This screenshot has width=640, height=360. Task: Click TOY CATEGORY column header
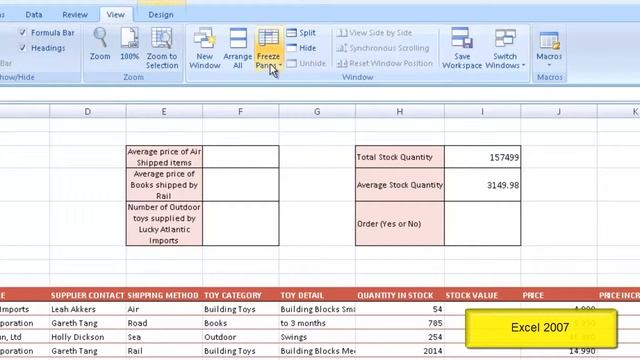pos(240,295)
